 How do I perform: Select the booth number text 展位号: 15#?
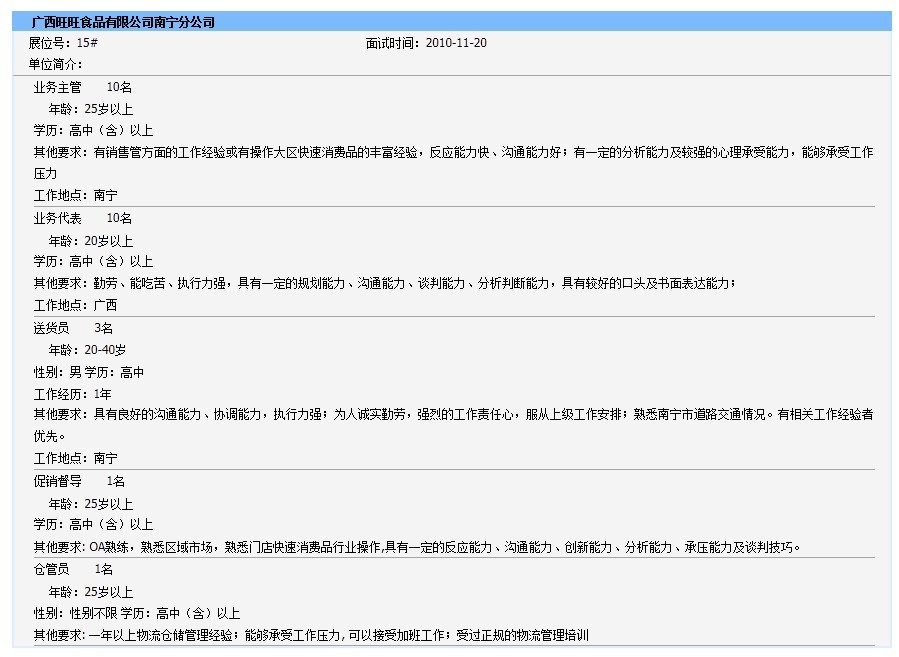click(x=63, y=43)
